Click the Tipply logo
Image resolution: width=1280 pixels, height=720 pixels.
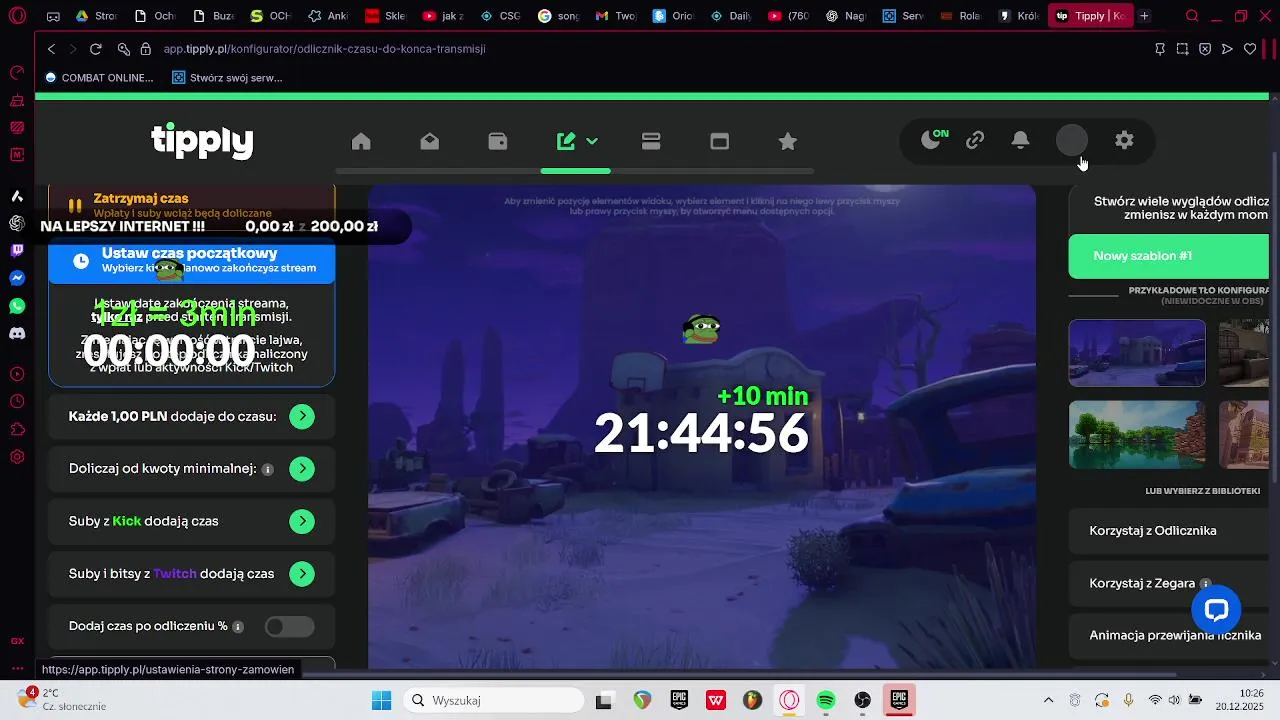[x=202, y=141]
